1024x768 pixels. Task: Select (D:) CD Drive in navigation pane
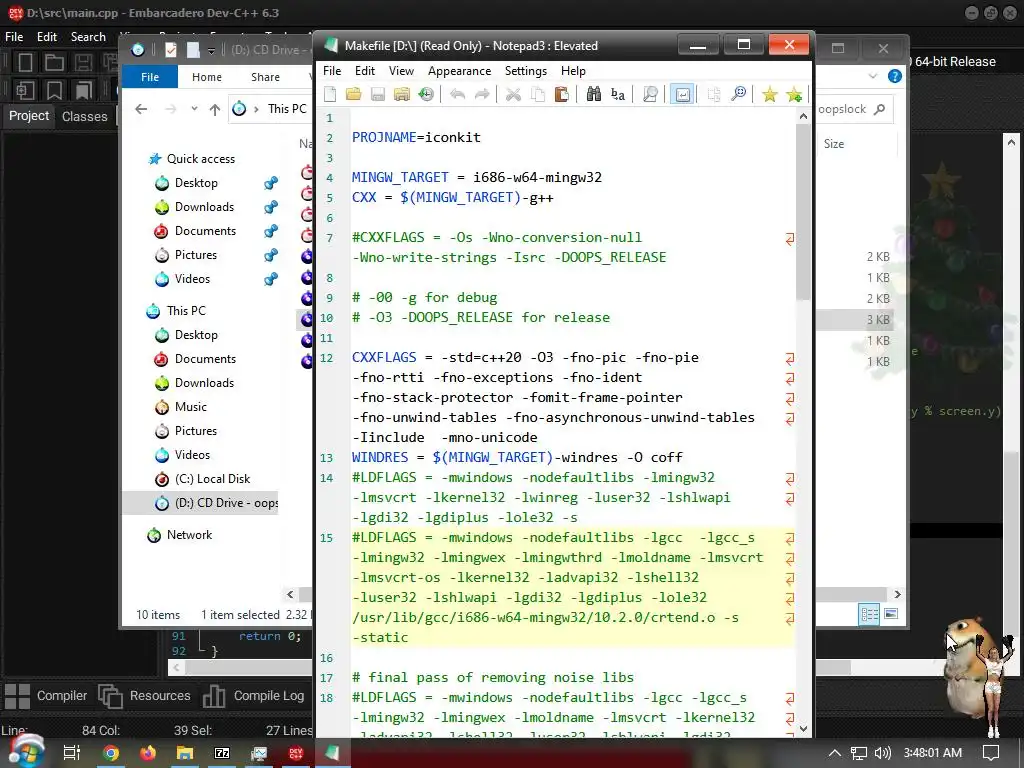pyautogui.click(x=200, y=503)
